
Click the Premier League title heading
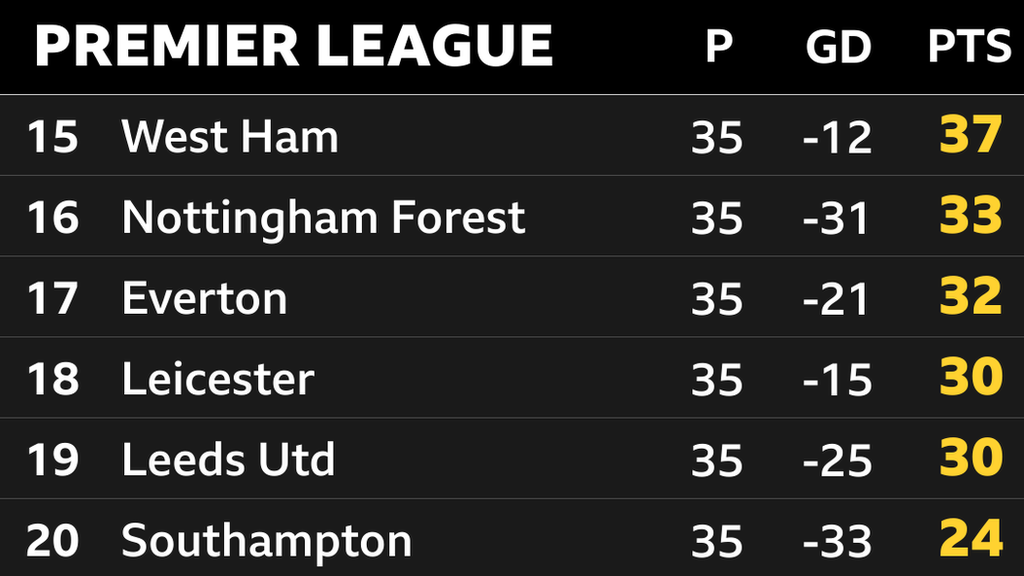click(x=293, y=46)
